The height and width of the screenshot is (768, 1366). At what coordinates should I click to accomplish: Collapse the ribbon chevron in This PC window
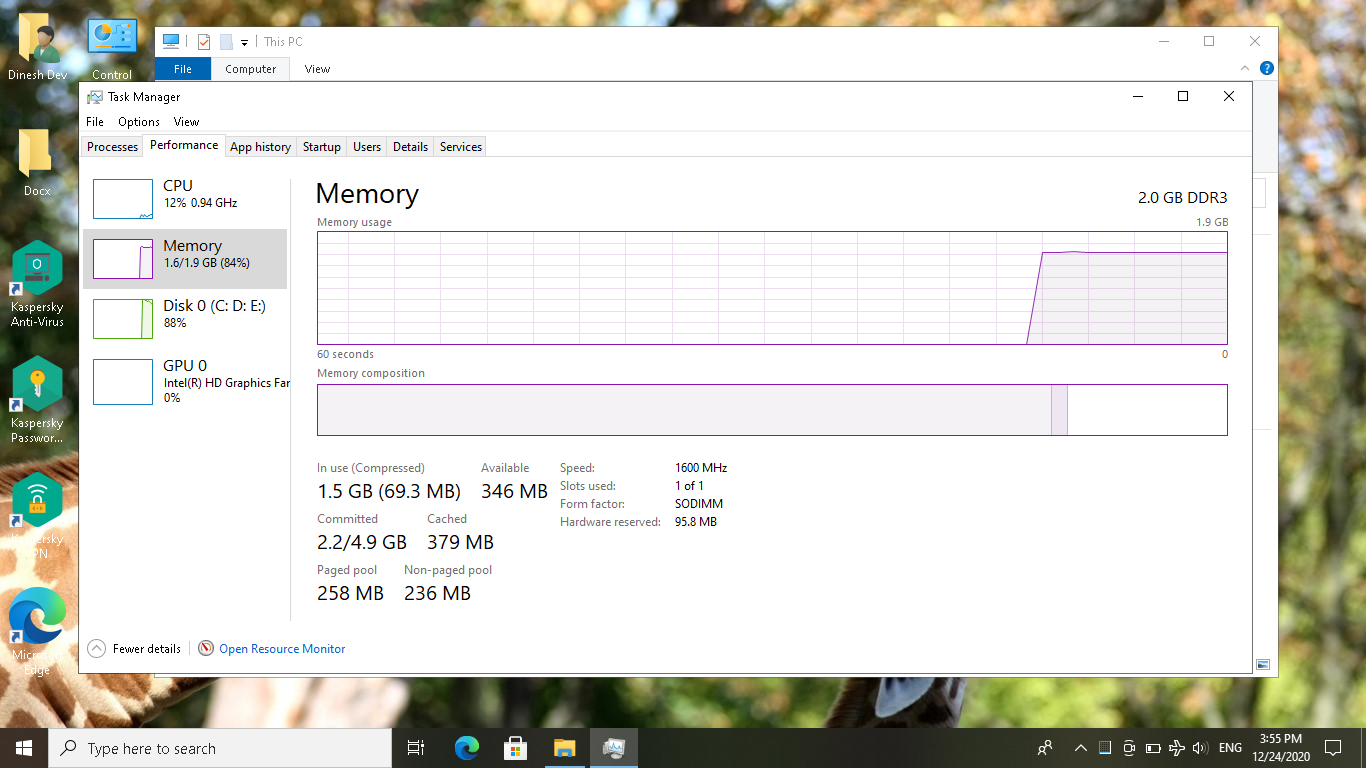(1245, 68)
